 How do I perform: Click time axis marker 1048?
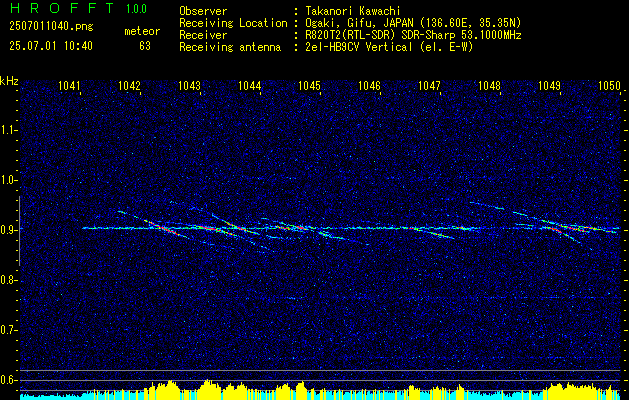click(489, 85)
